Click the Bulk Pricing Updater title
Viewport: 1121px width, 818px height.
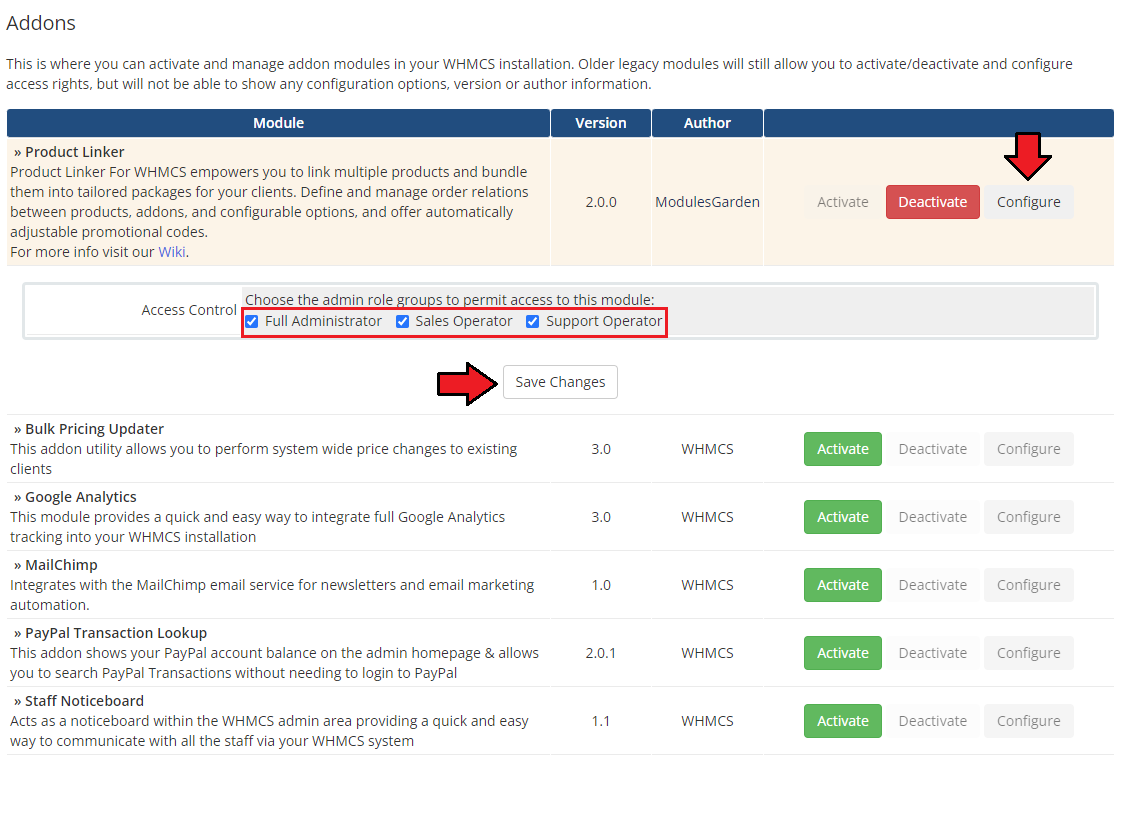94,429
